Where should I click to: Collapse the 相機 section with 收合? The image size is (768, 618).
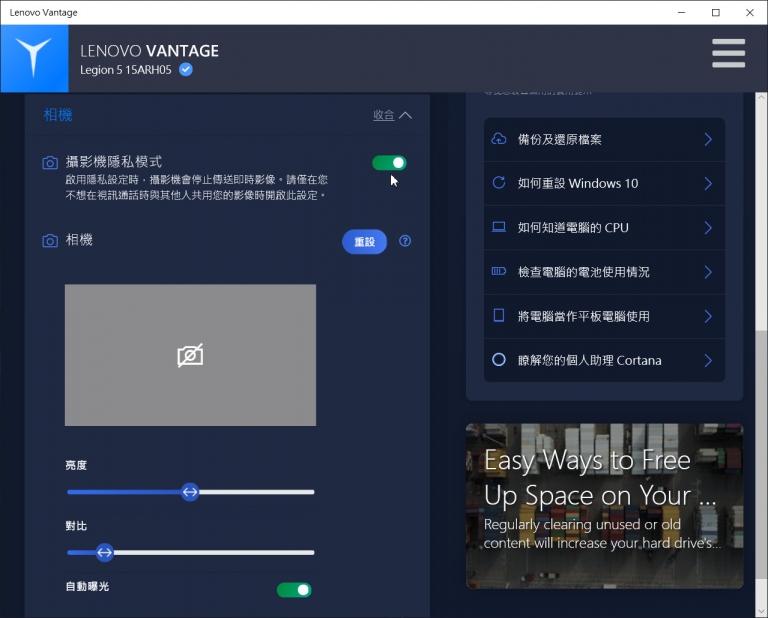tap(384, 115)
